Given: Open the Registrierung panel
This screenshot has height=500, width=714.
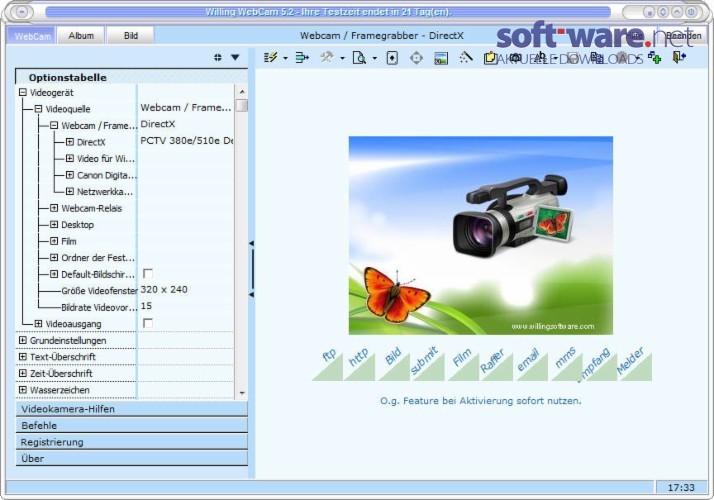Looking at the screenshot, I should pos(132,442).
